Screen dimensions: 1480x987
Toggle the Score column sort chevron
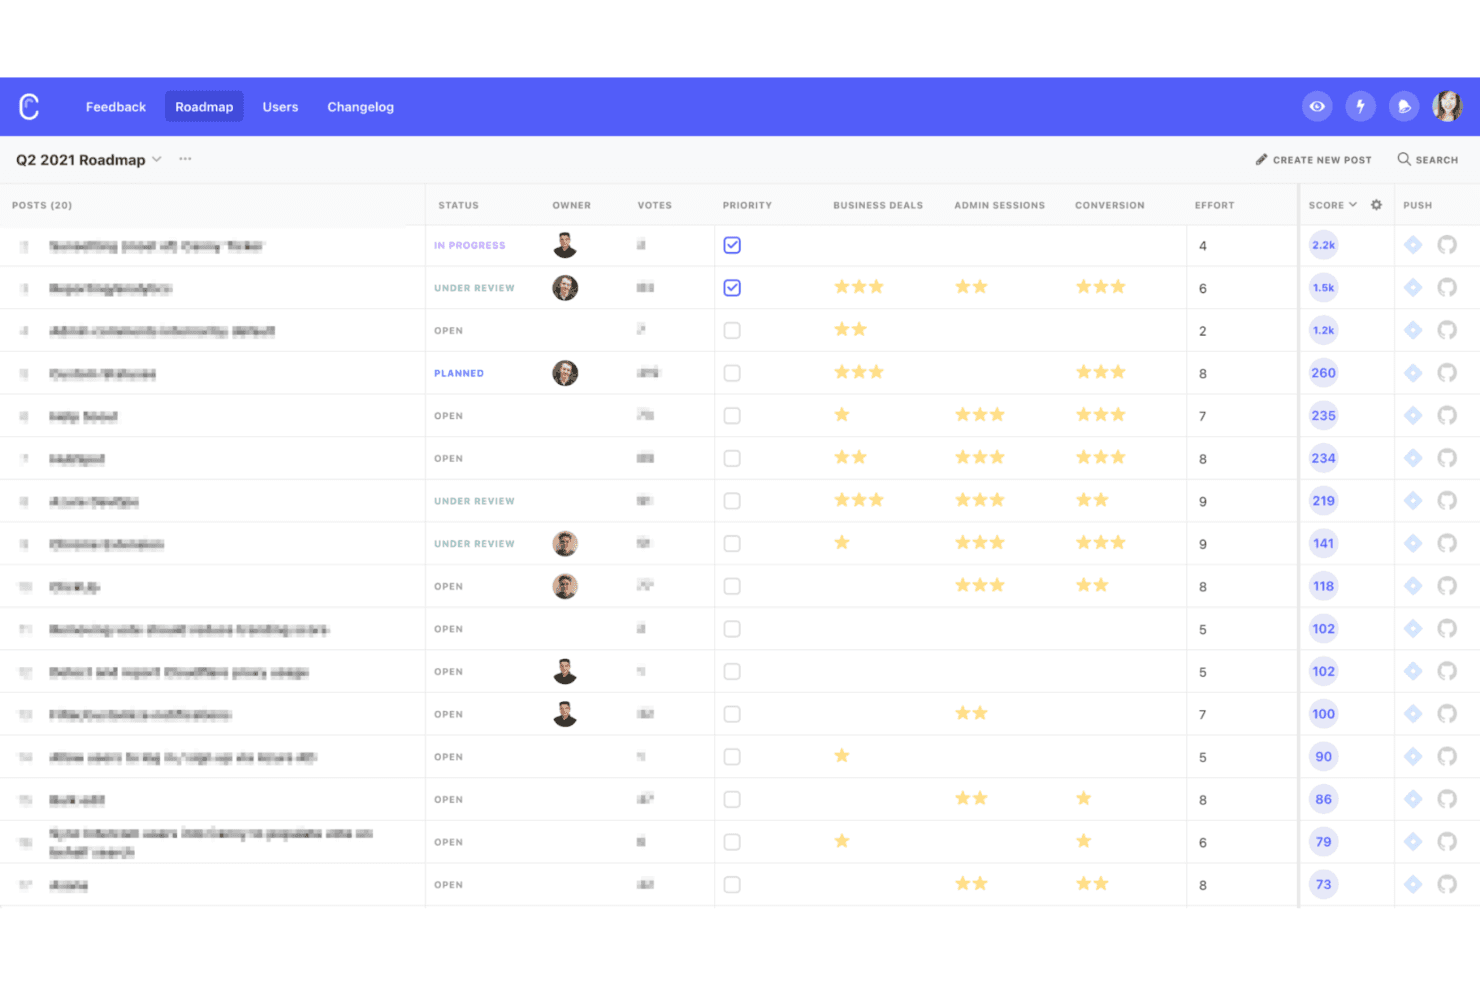point(1353,205)
